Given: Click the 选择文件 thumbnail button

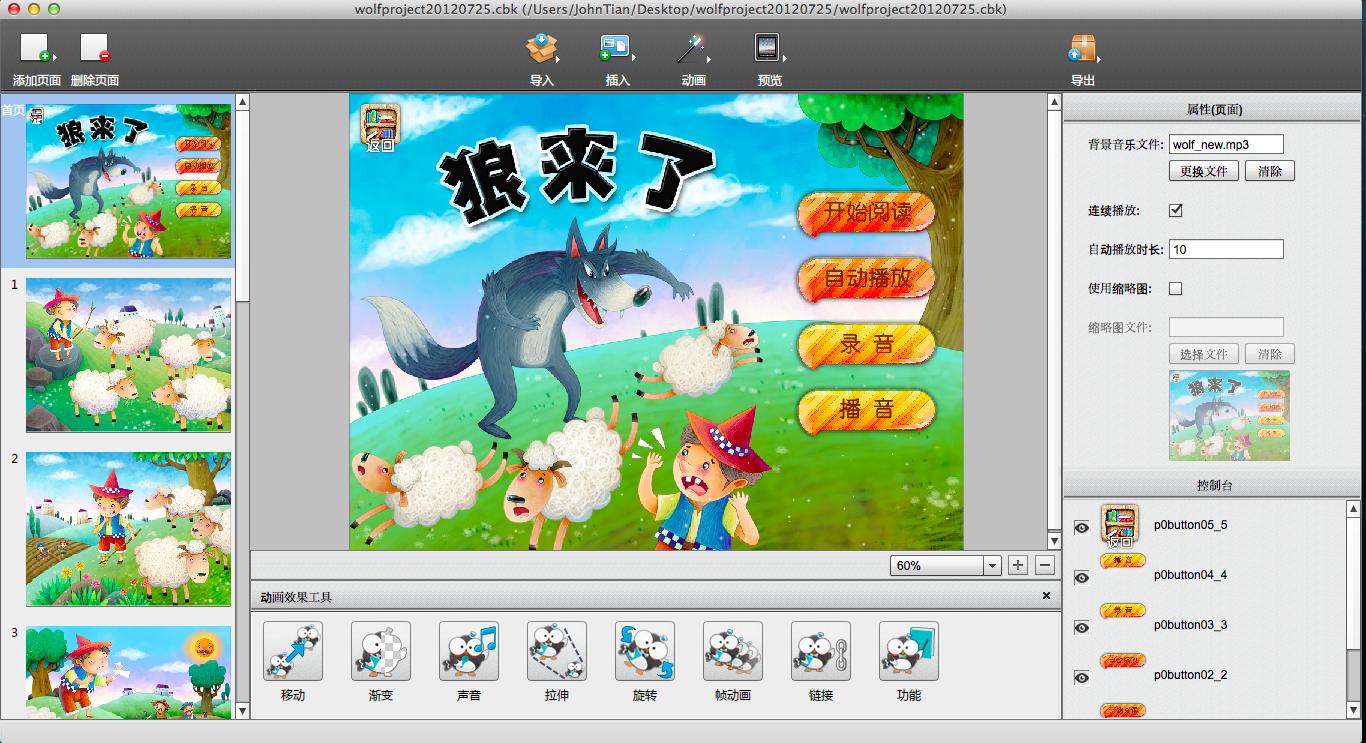Looking at the screenshot, I should click(x=1204, y=354).
